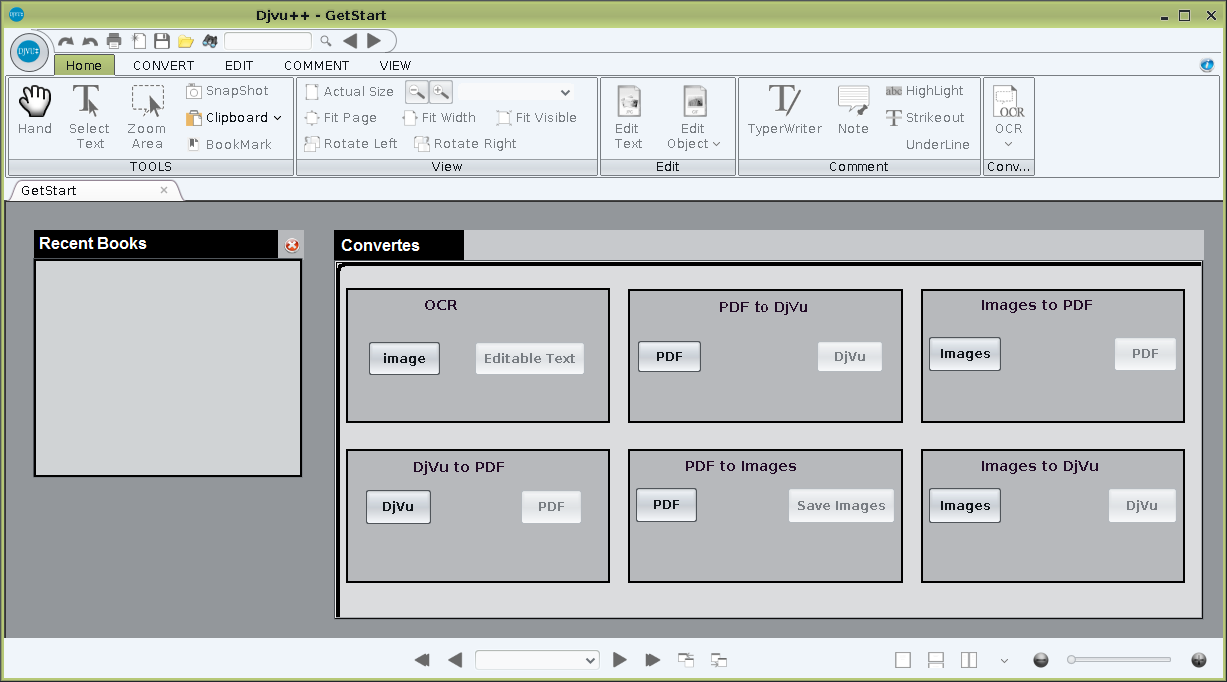The image size is (1227, 682).
Task: Add a Note comment
Action: coord(853,110)
